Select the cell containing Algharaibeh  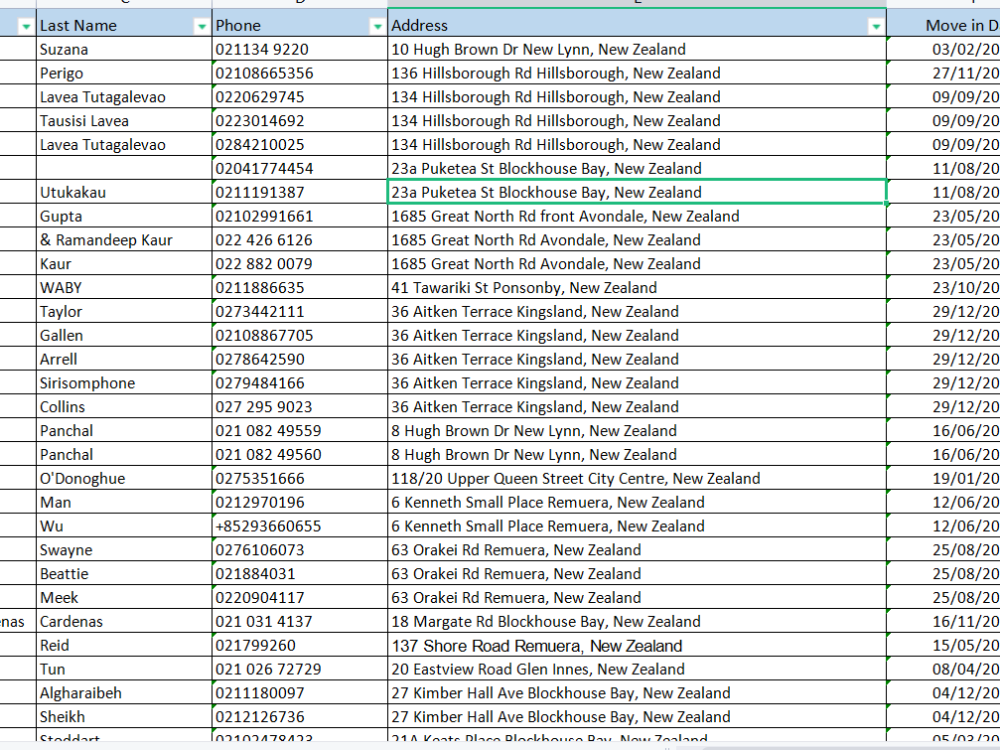tap(124, 693)
